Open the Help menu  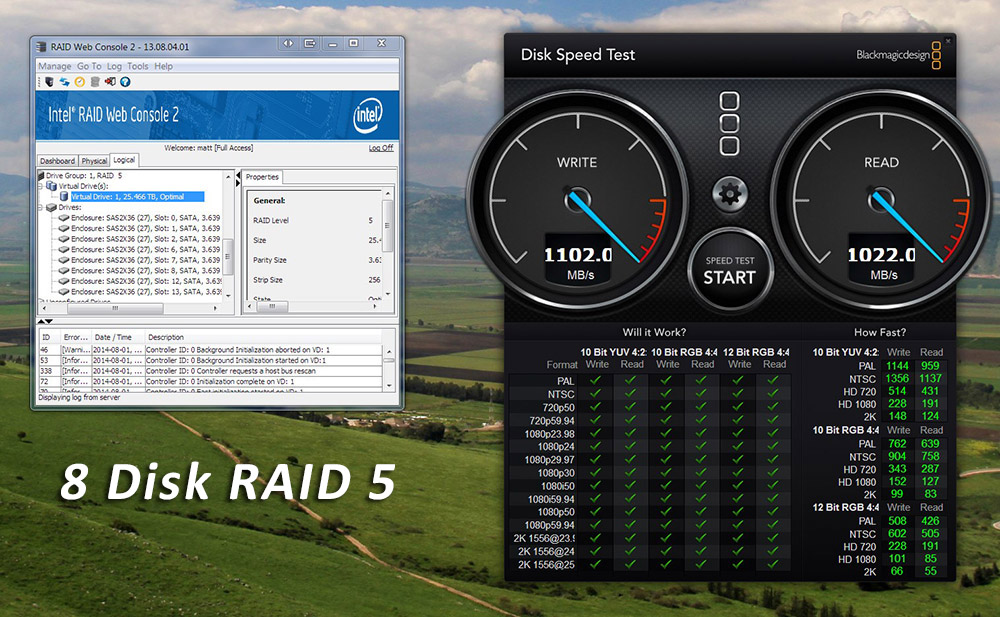pos(163,66)
